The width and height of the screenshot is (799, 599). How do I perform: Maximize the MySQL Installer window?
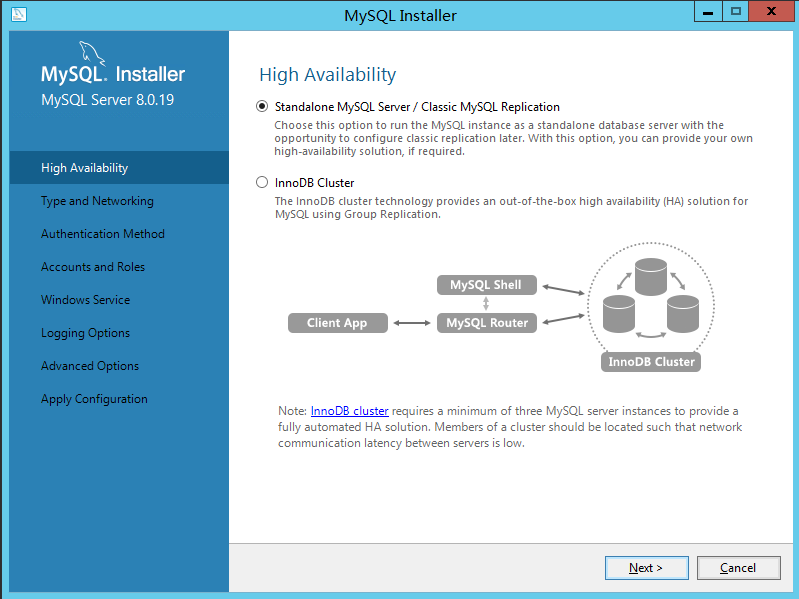coord(735,12)
